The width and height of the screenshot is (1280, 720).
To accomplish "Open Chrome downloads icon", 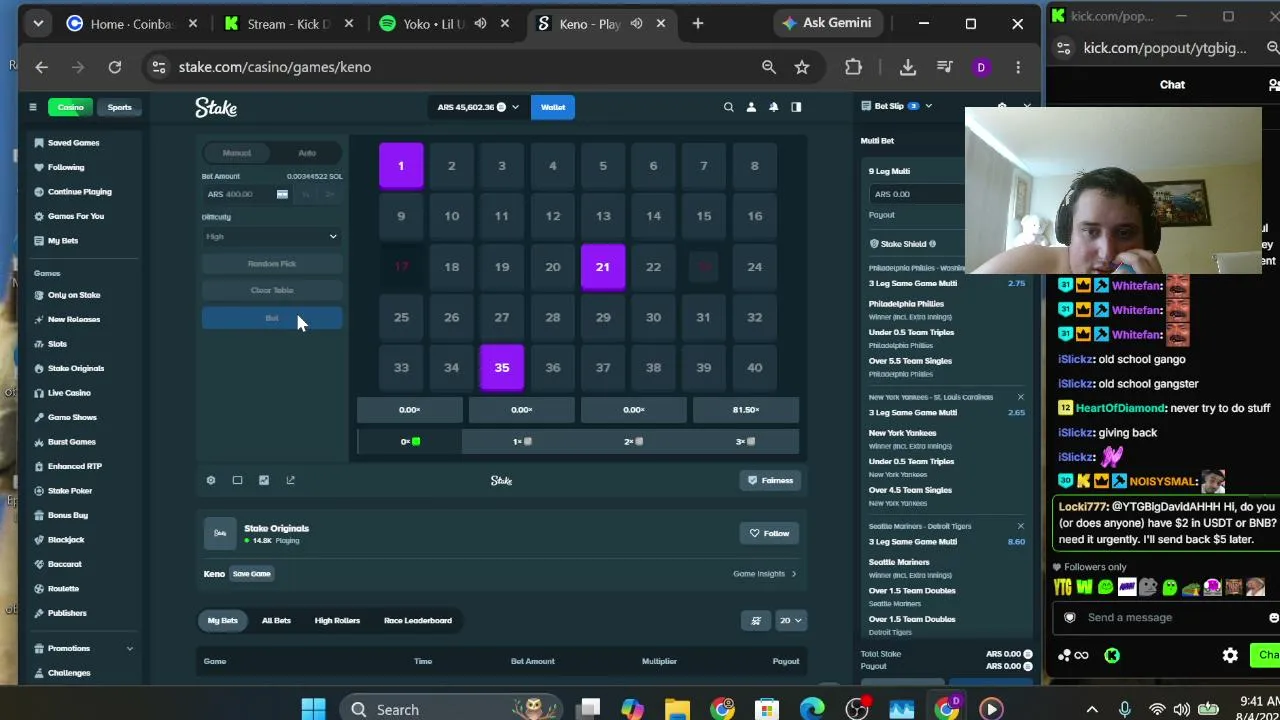I will click(x=908, y=67).
